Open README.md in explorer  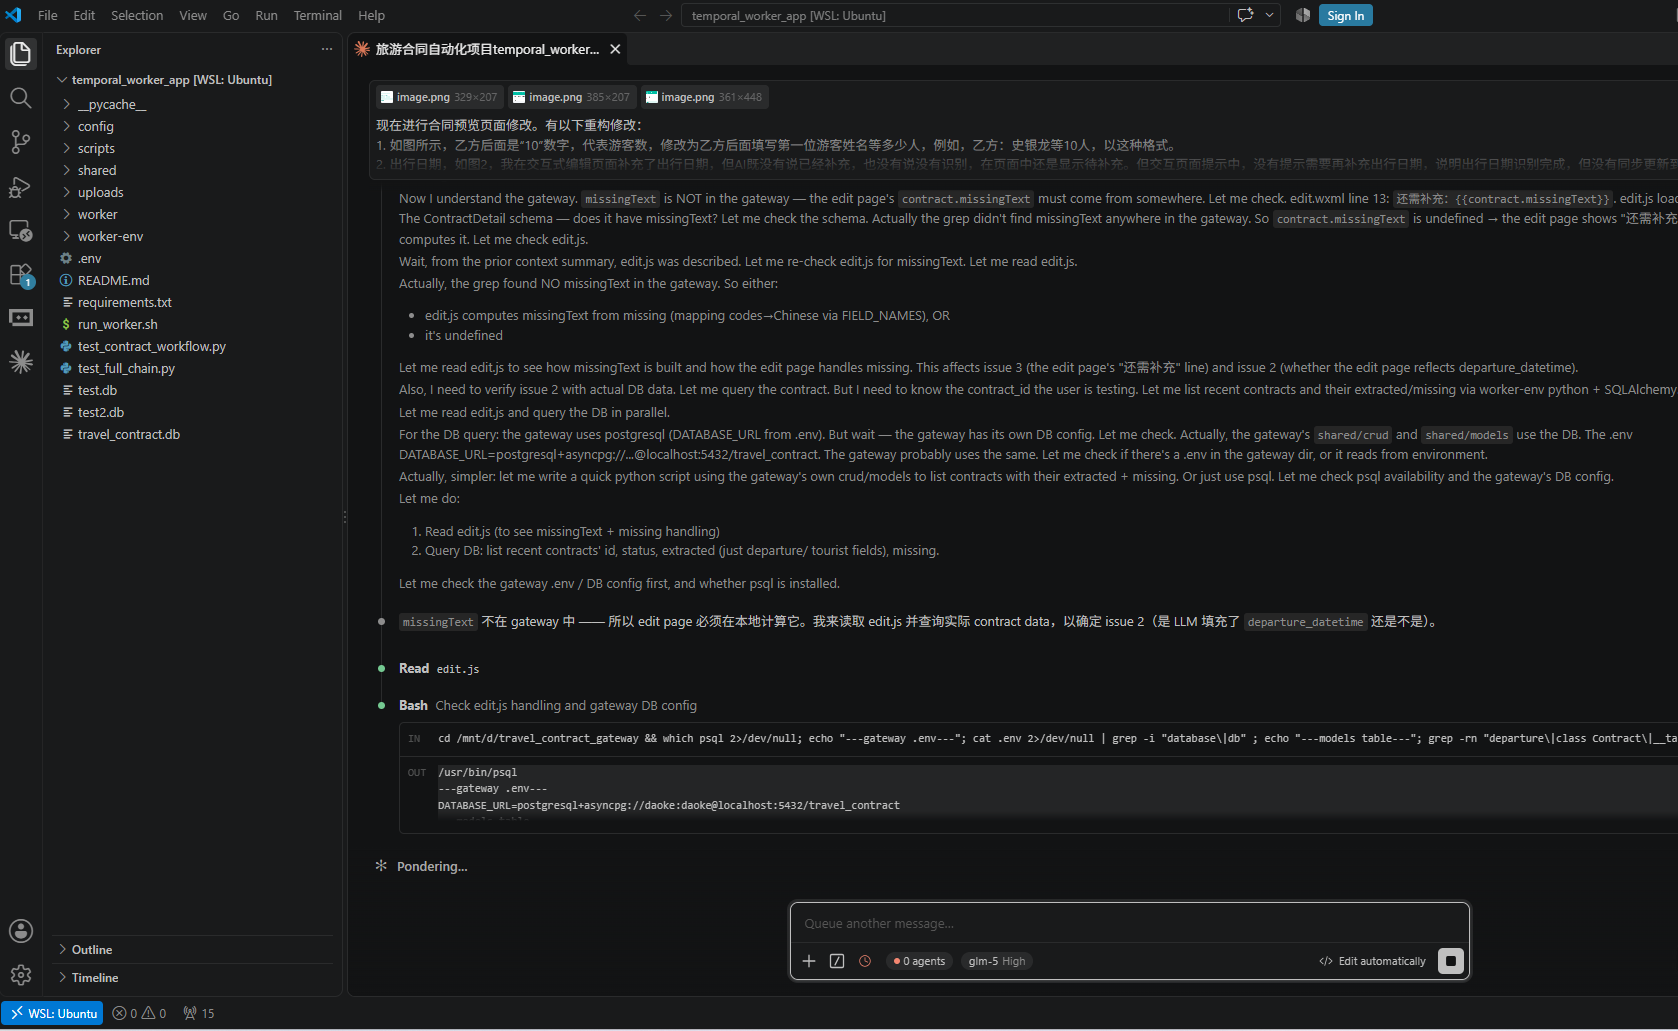(x=113, y=280)
